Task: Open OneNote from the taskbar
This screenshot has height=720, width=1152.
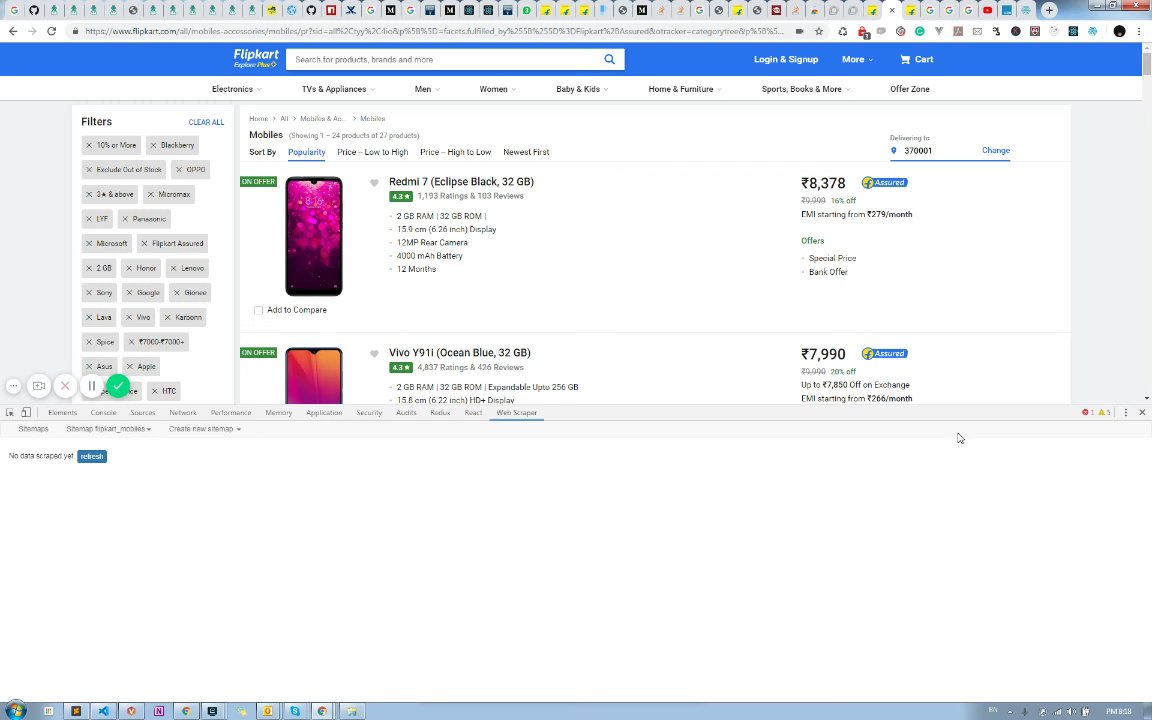Action: click(x=159, y=711)
